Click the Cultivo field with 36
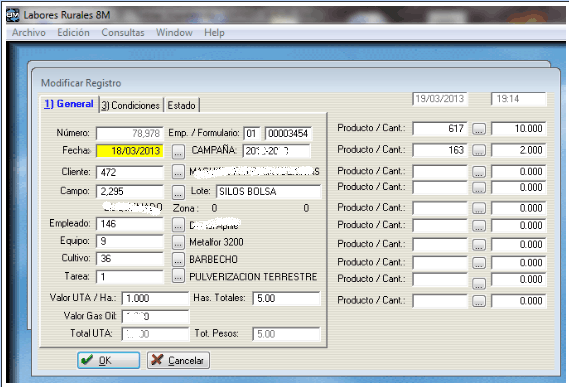This screenshot has width=569, height=387. click(130, 259)
